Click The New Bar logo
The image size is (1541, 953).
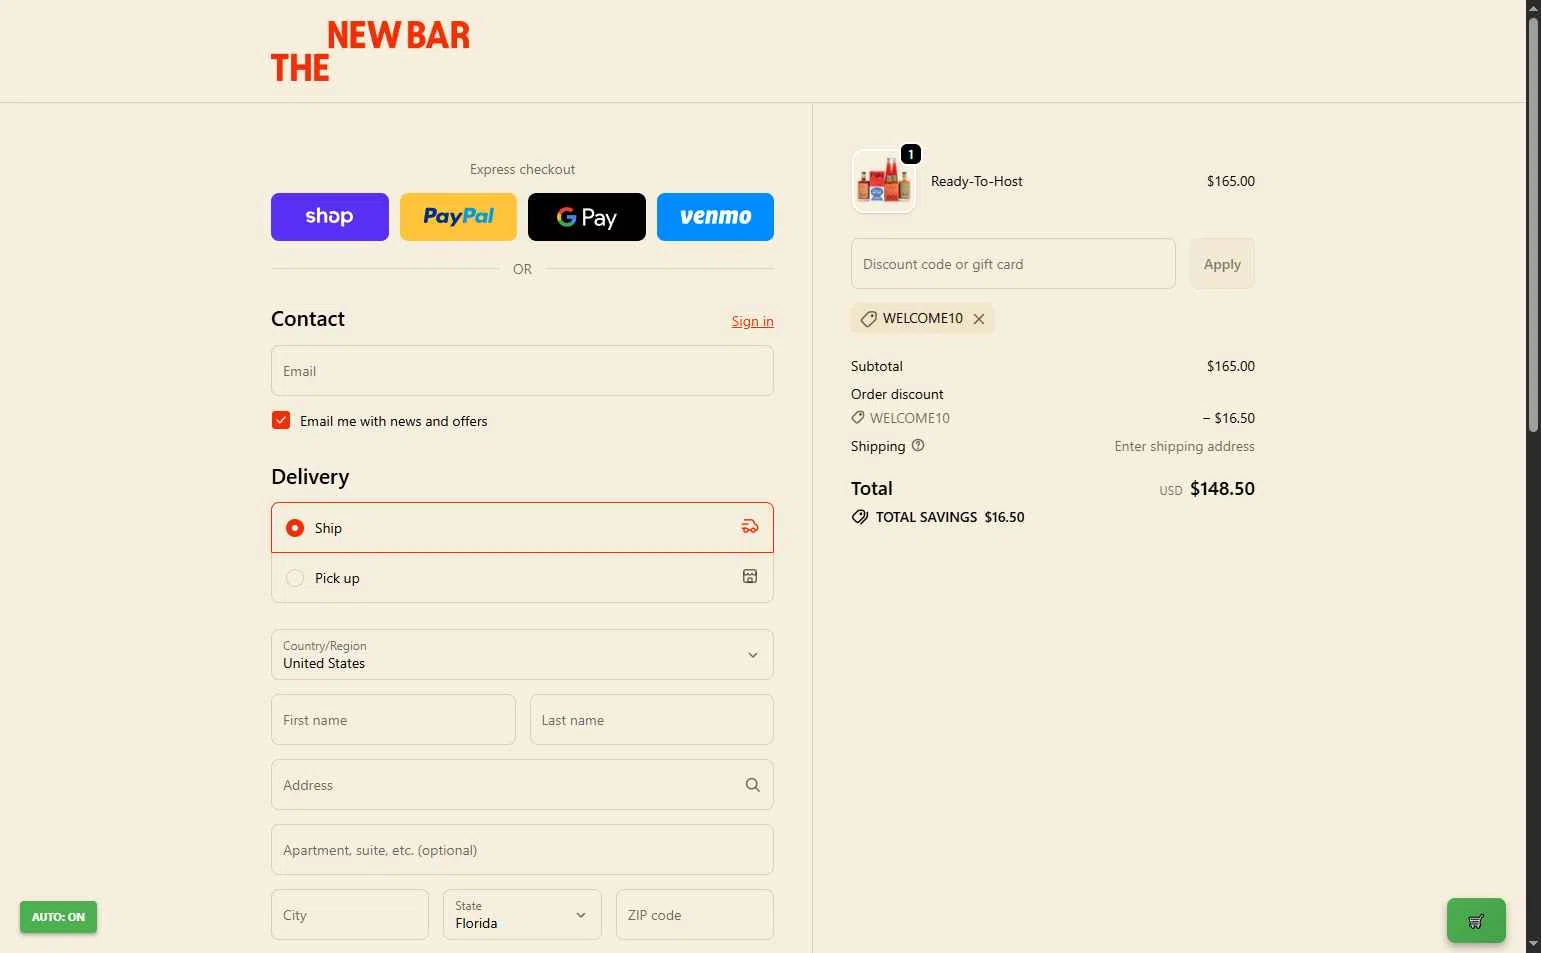click(370, 51)
